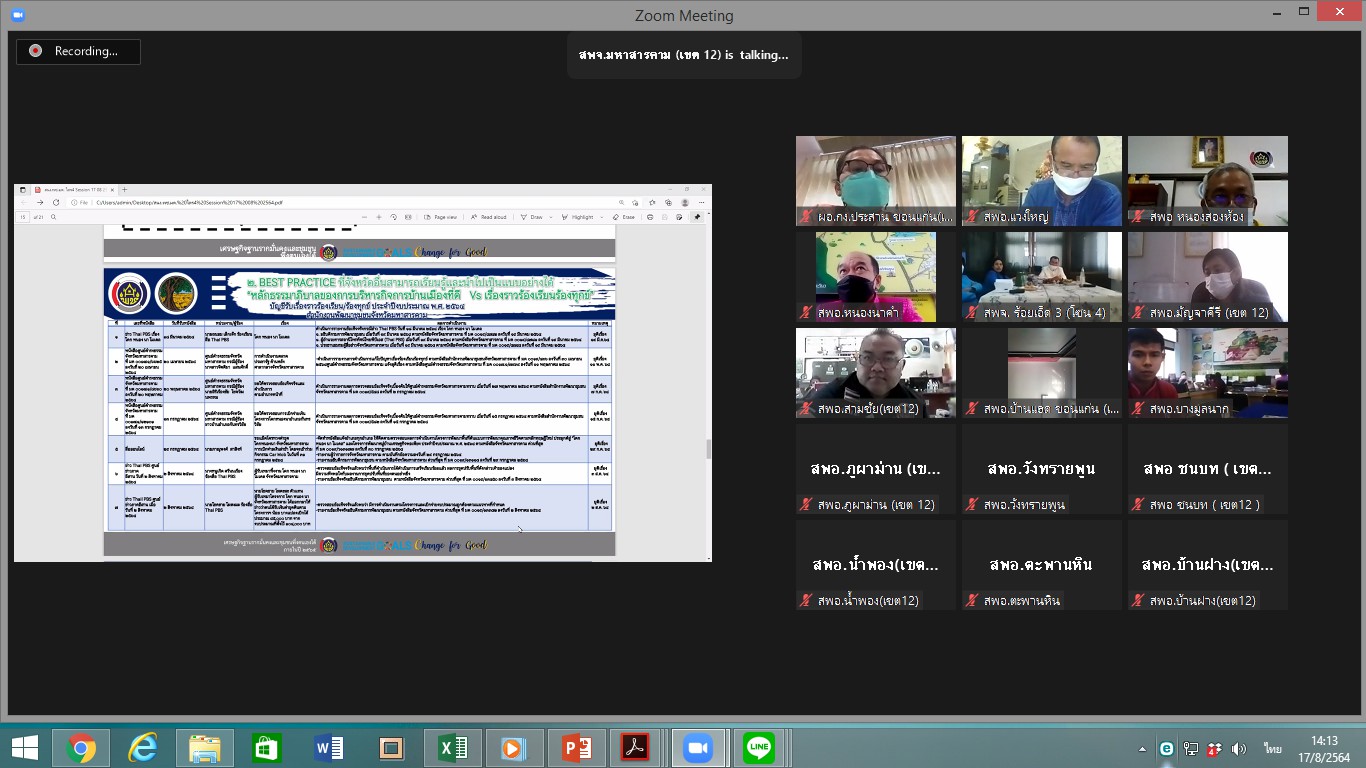The image size is (1366, 768).
Task: Select the สพอ.แวงใหญ่ participant video
Action: tap(1042, 181)
